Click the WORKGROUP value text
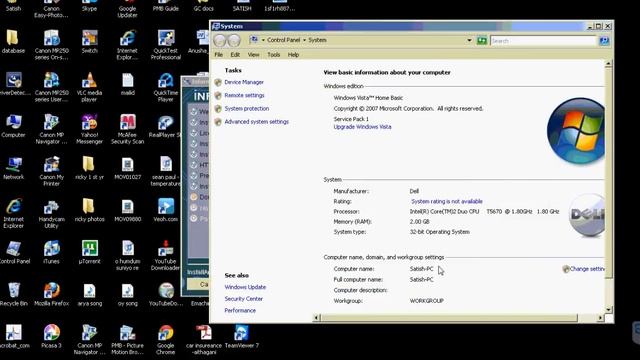The height and width of the screenshot is (360, 640). point(427,301)
